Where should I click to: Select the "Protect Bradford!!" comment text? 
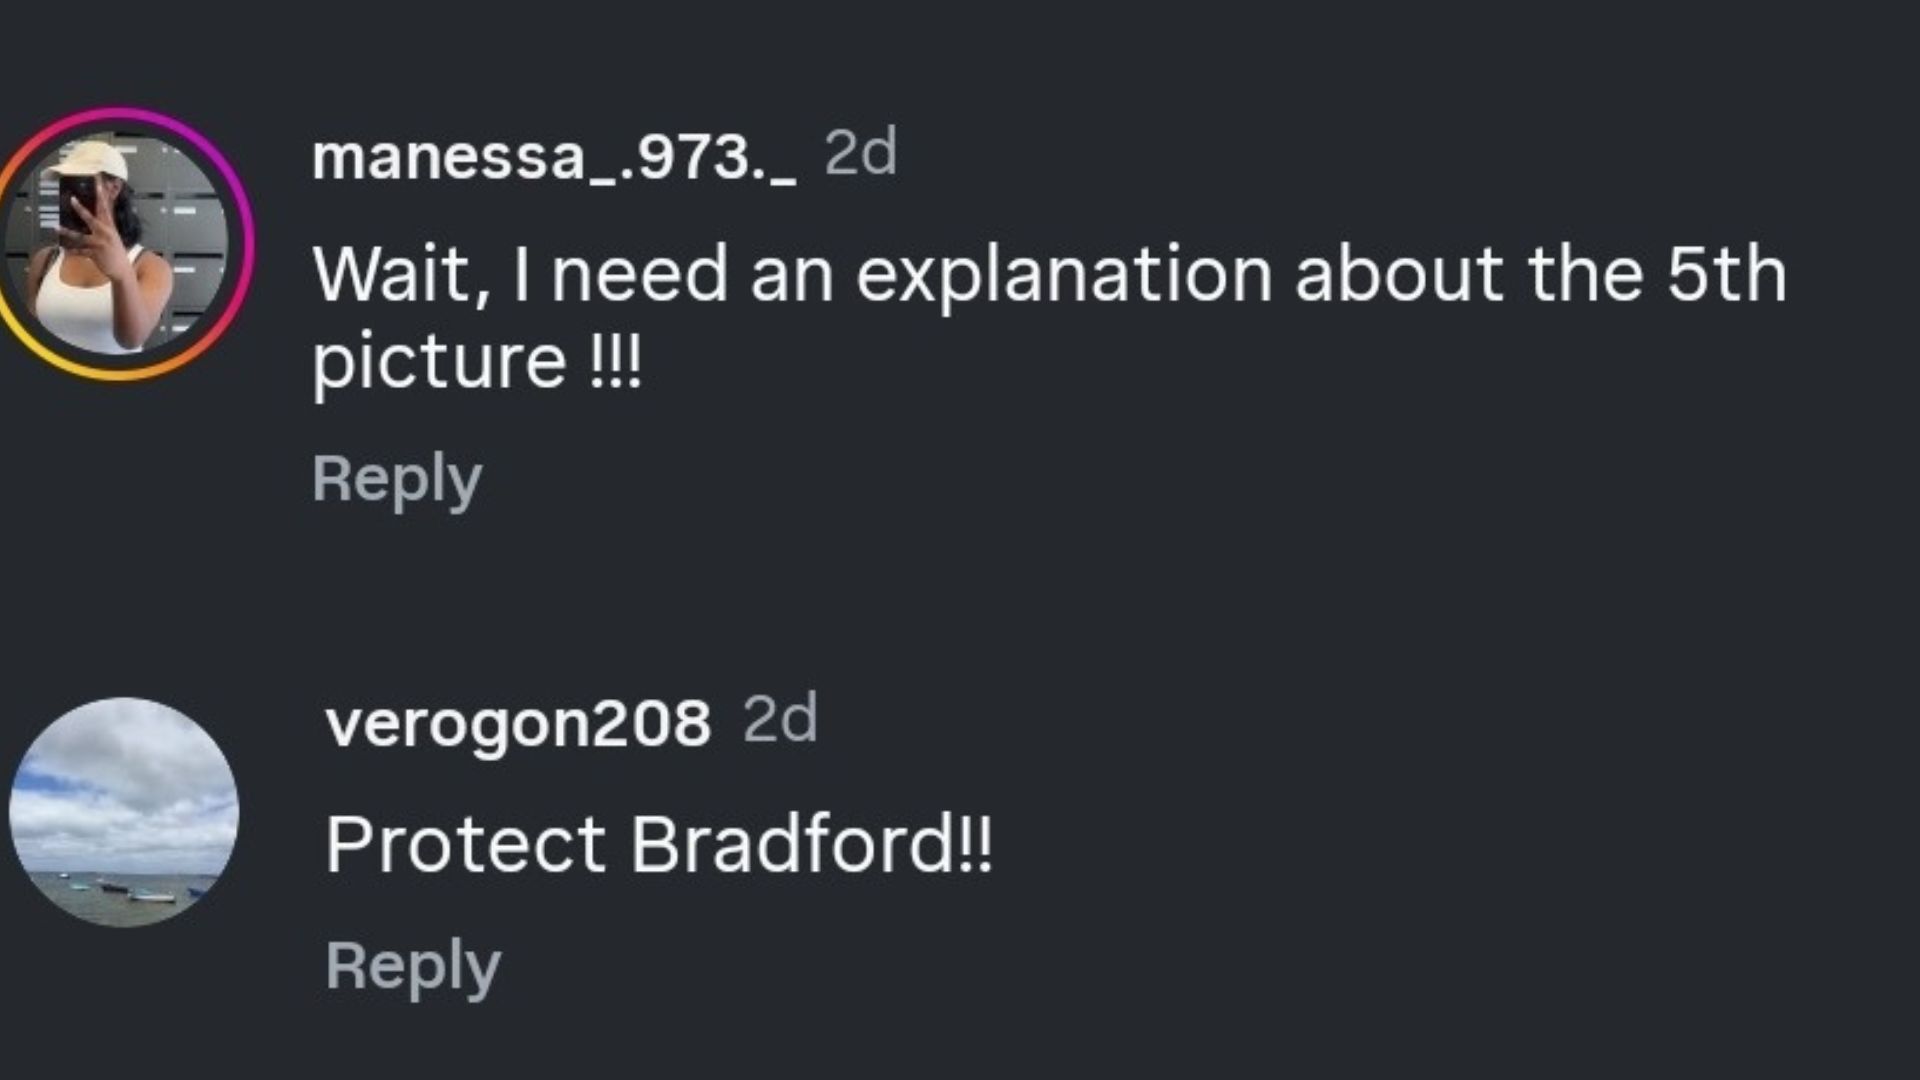pos(659,845)
